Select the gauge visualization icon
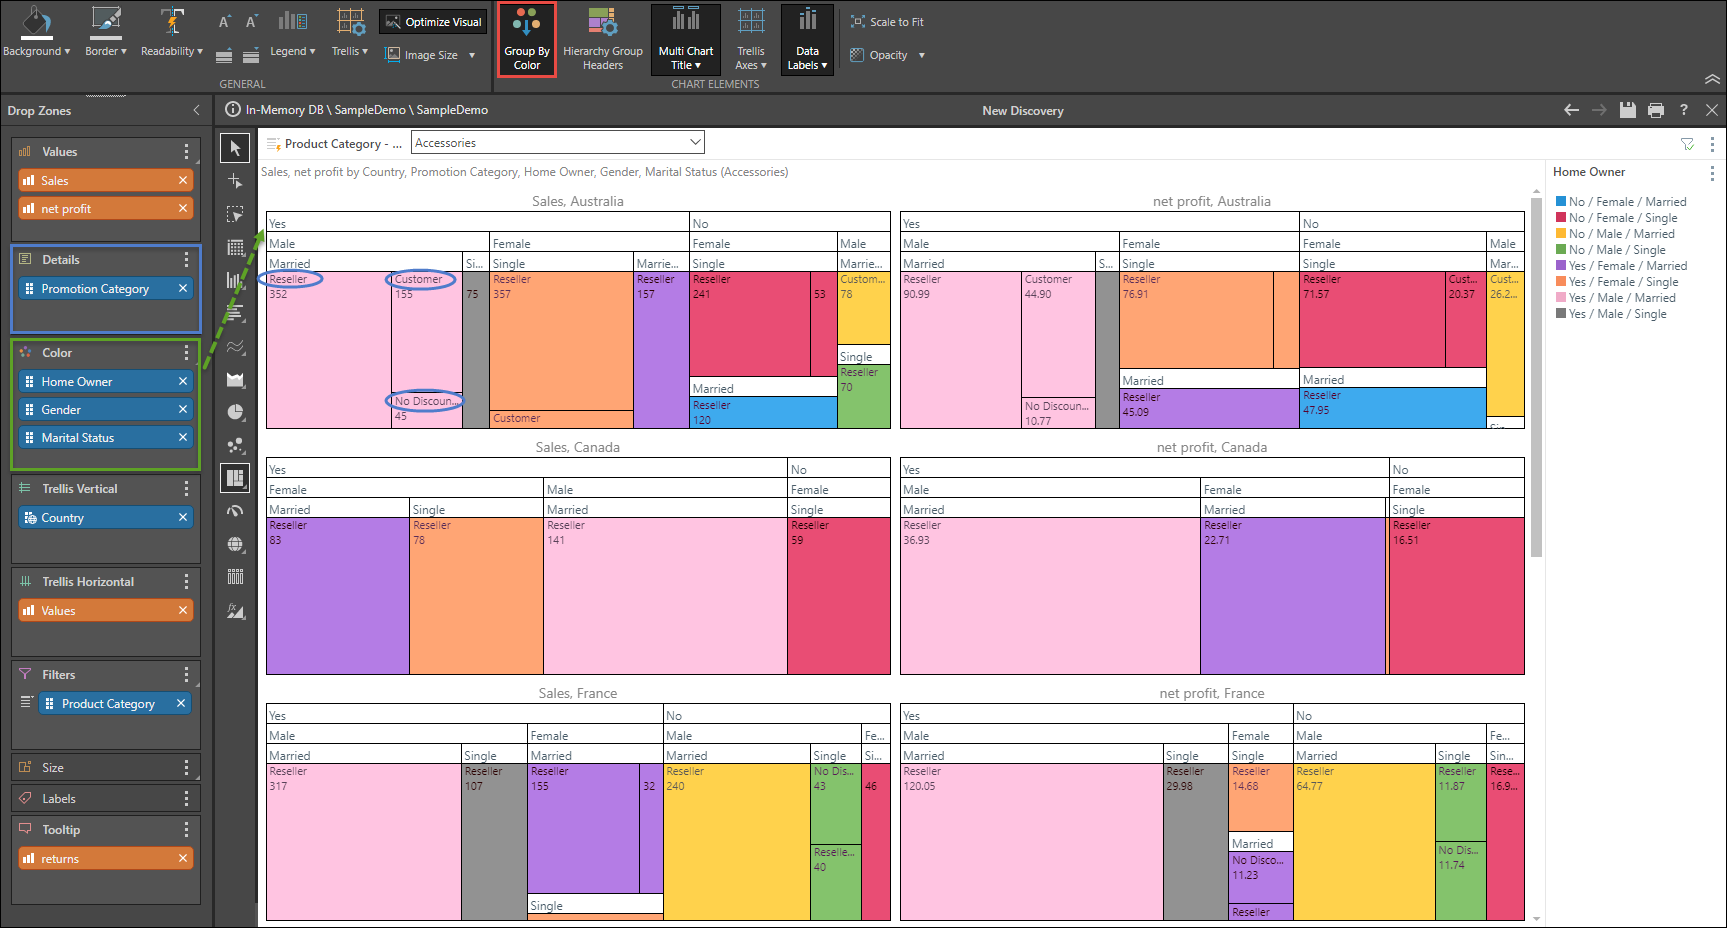Screen dimensions: 1727x928 [235, 511]
